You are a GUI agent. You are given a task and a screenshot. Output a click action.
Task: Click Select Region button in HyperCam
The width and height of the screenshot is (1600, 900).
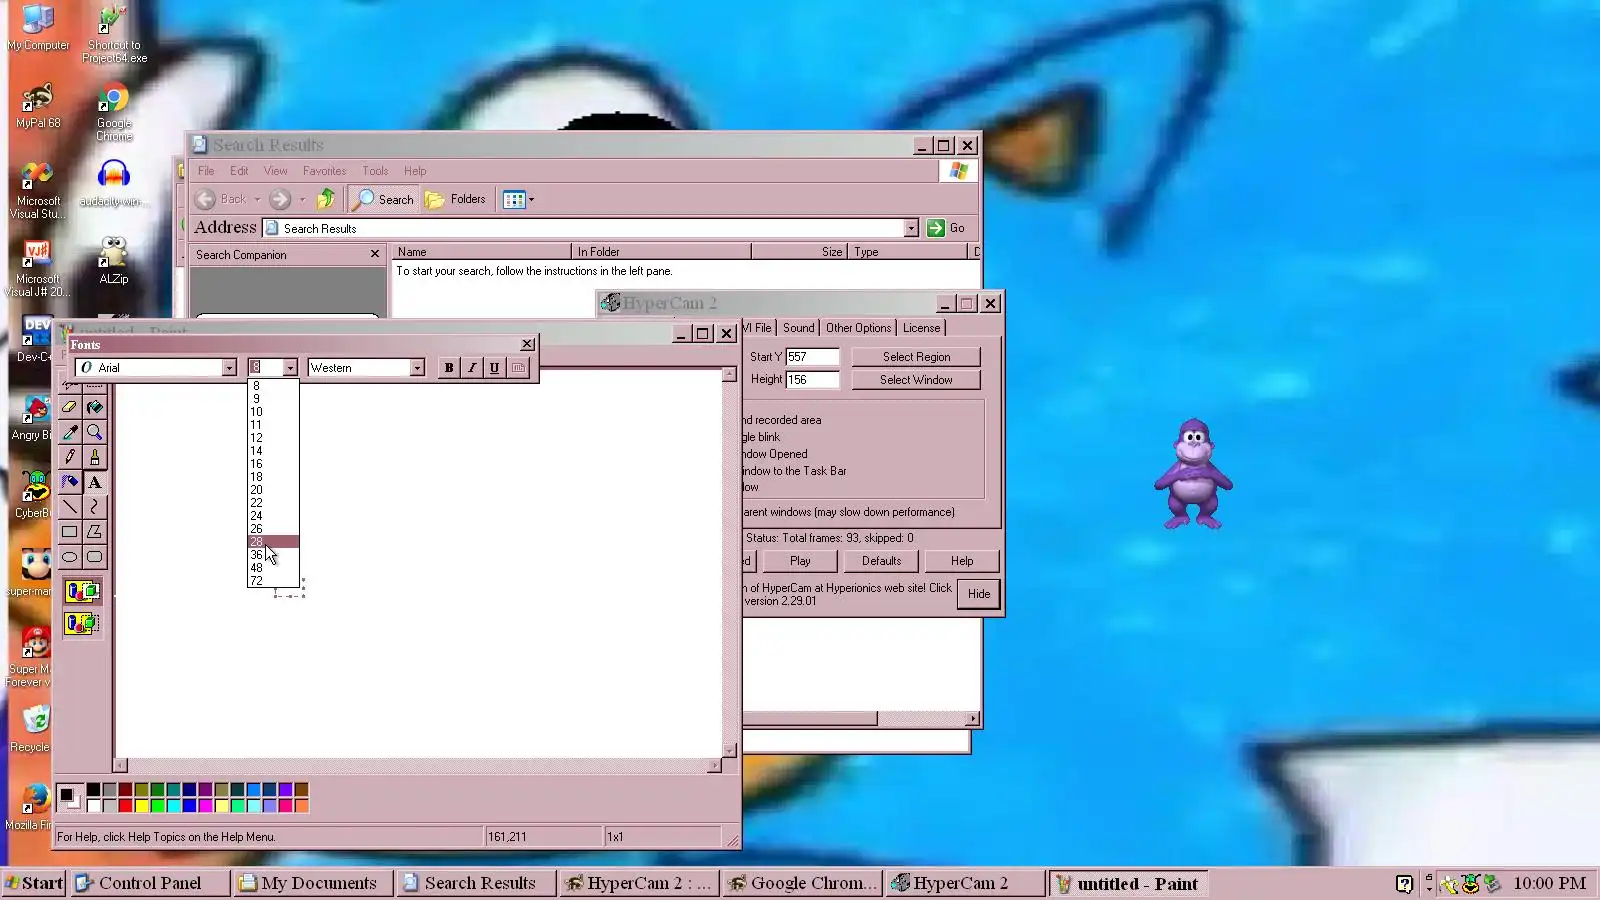pos(916,357)
